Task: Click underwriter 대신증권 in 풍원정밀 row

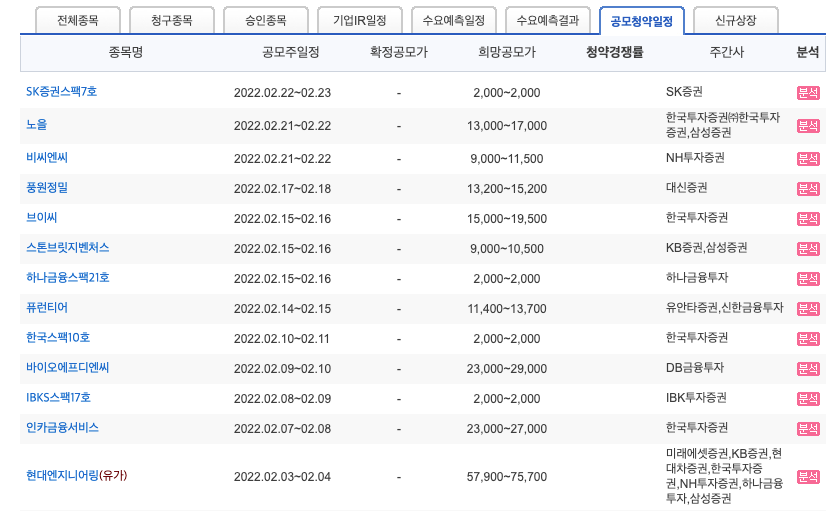Action: 686,187
